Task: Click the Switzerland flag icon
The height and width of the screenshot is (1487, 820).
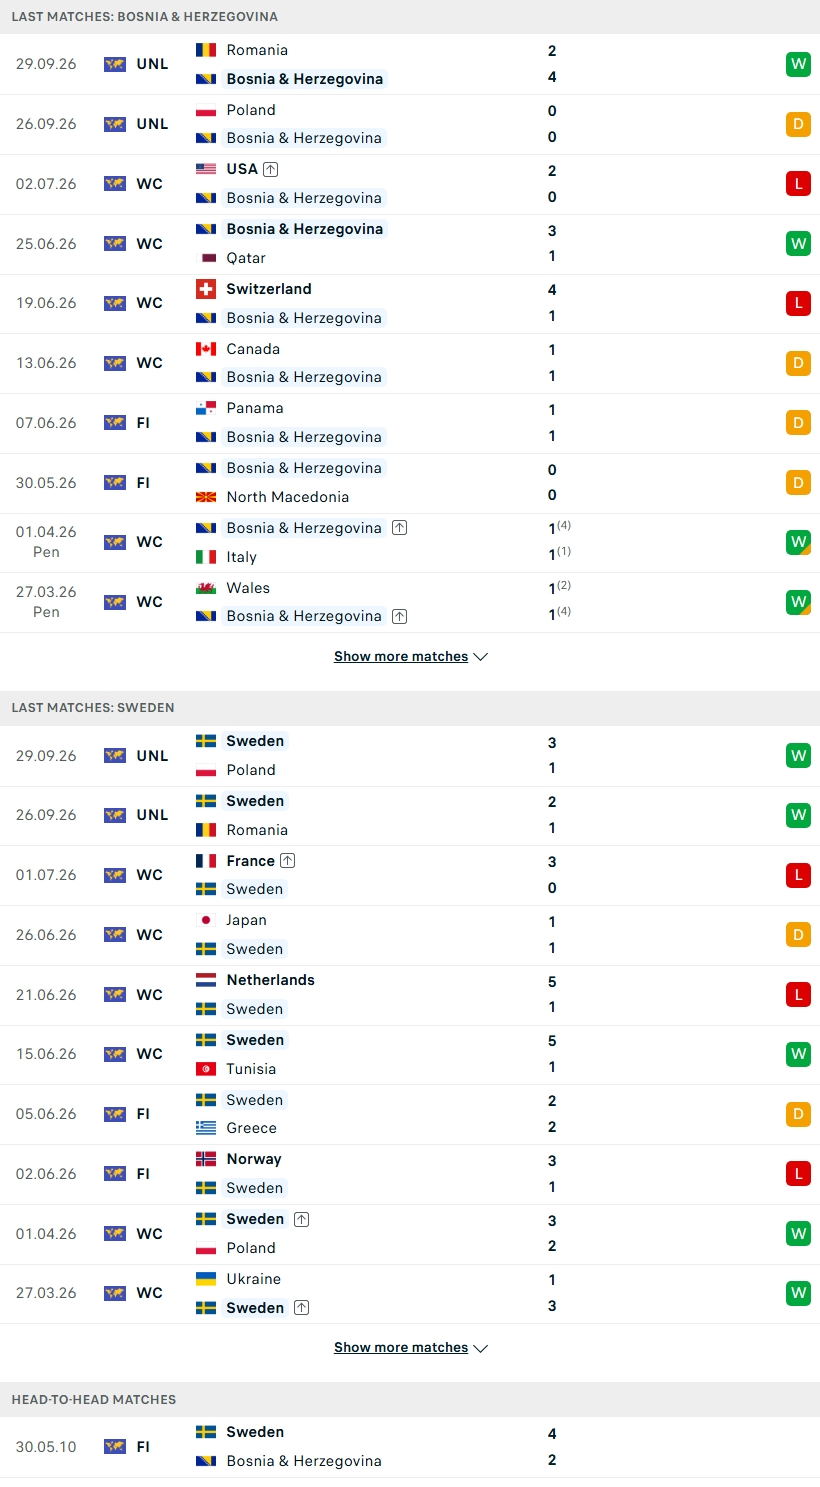Action: coord(206,289)
